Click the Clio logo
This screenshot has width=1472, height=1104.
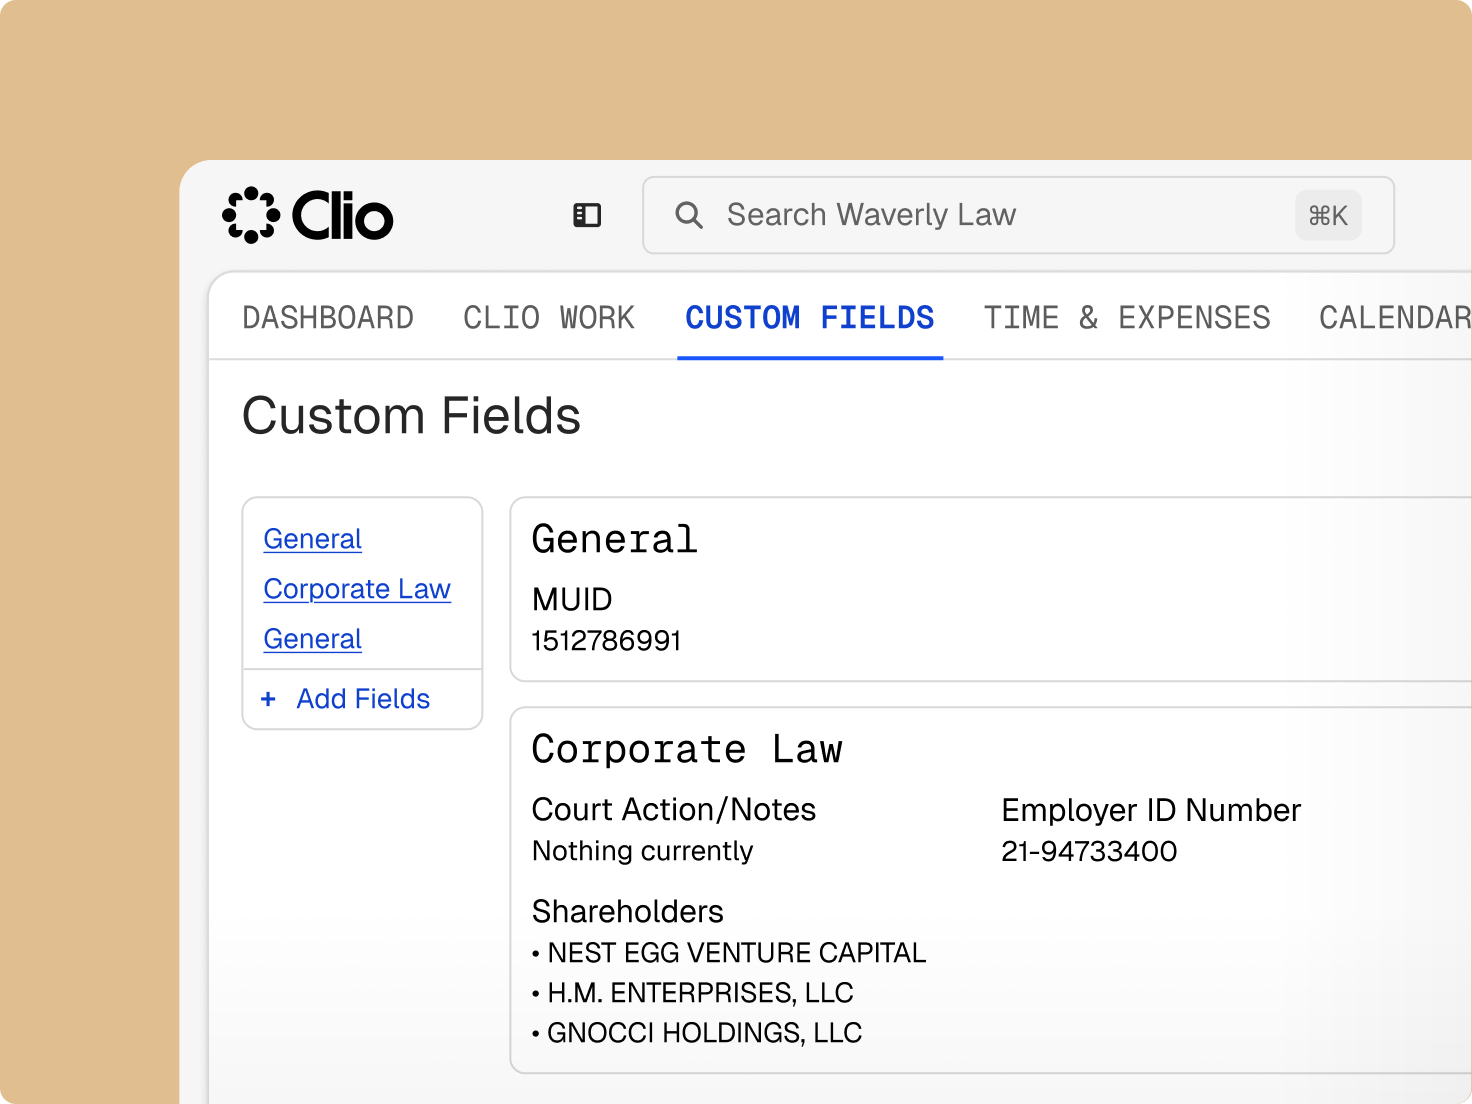(308, 215)
